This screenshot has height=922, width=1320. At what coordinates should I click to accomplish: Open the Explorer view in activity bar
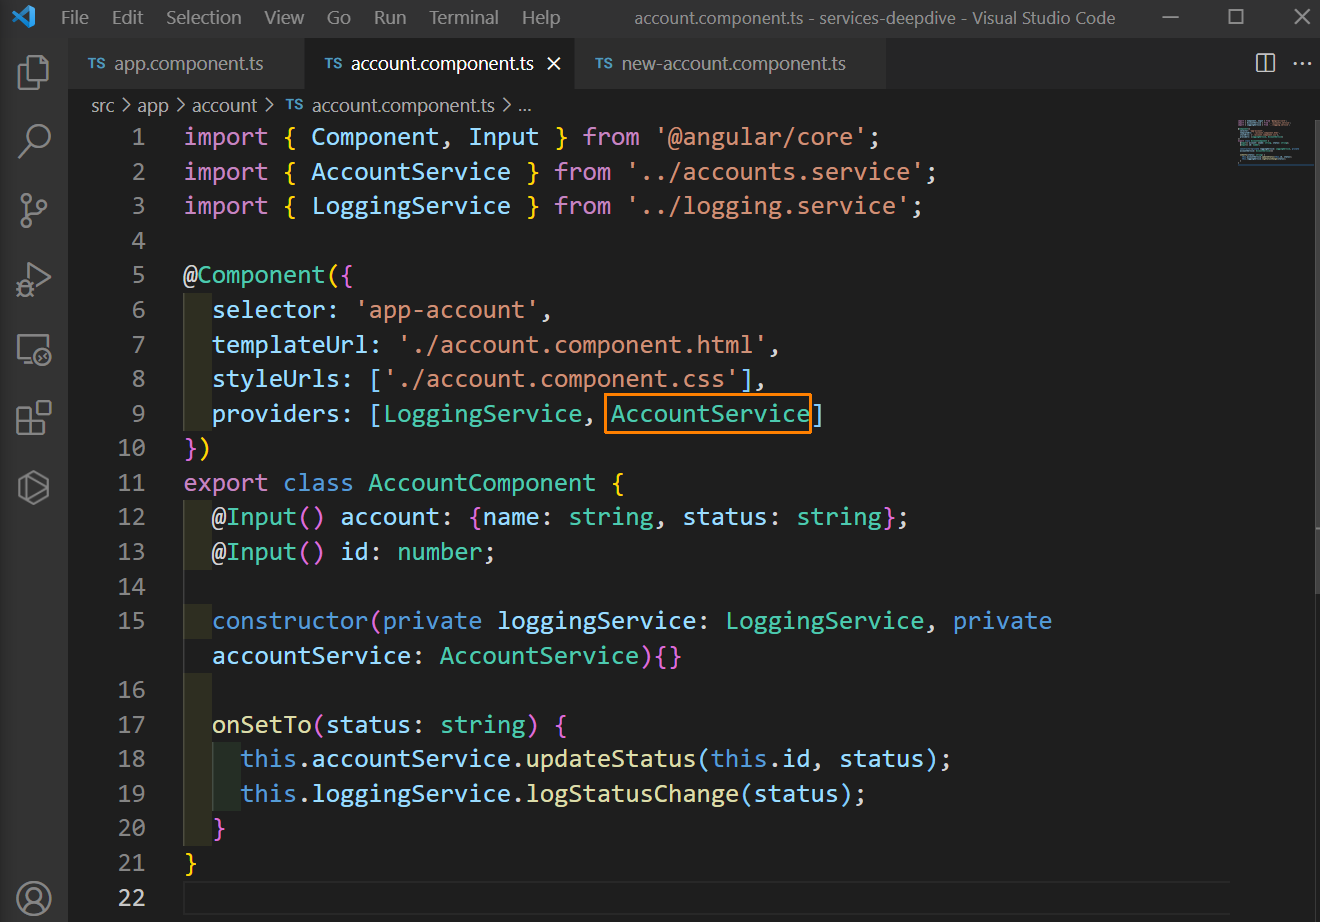(33, 72)
